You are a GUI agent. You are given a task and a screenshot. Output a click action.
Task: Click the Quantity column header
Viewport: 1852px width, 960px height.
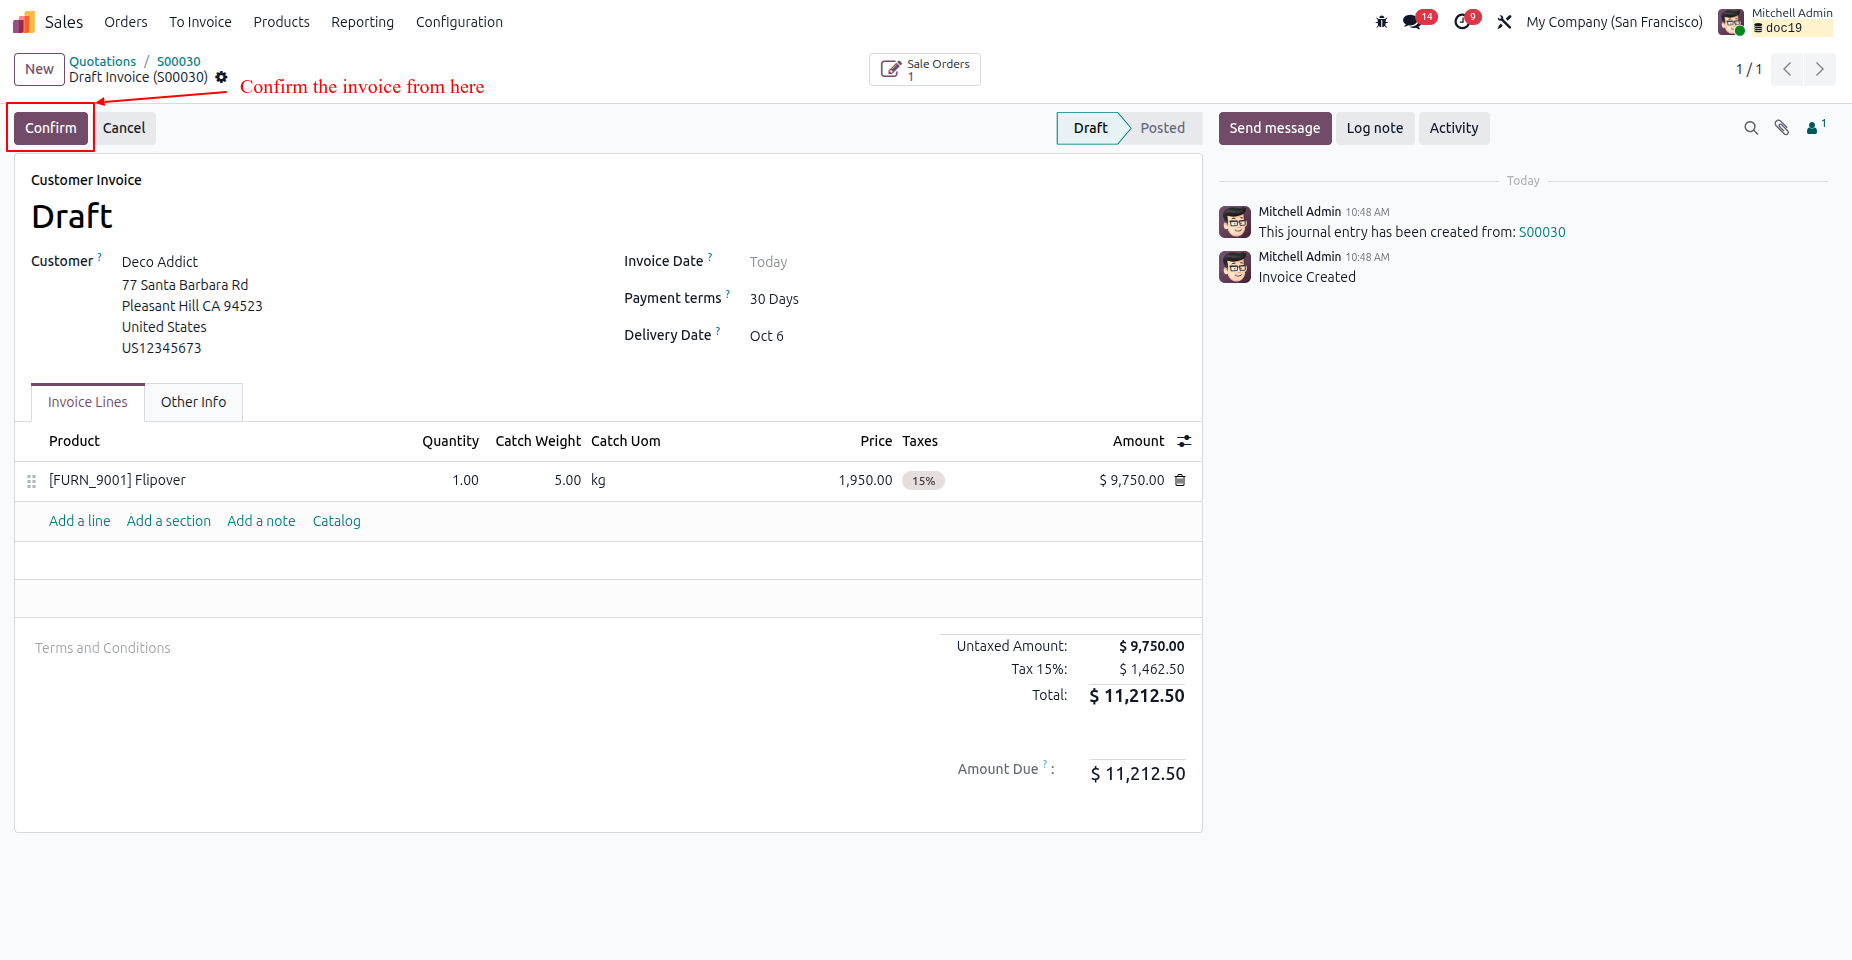450,441
